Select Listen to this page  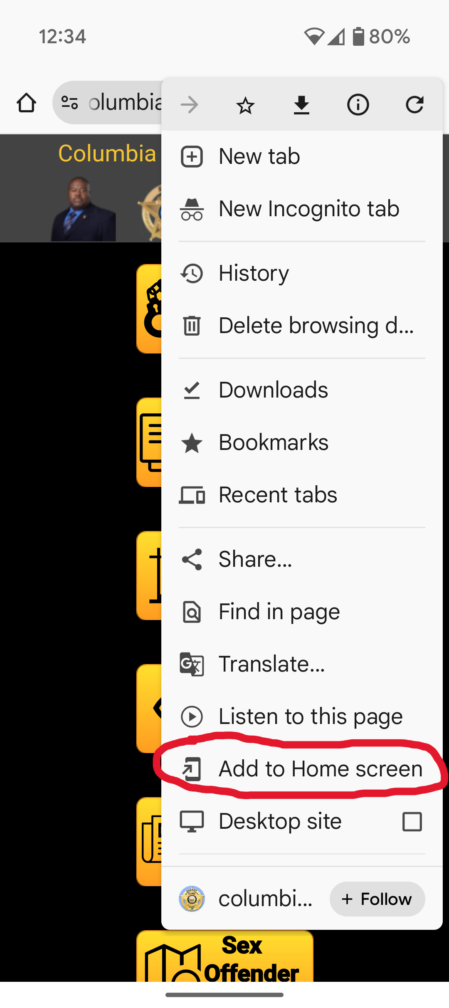coord(302,717)
